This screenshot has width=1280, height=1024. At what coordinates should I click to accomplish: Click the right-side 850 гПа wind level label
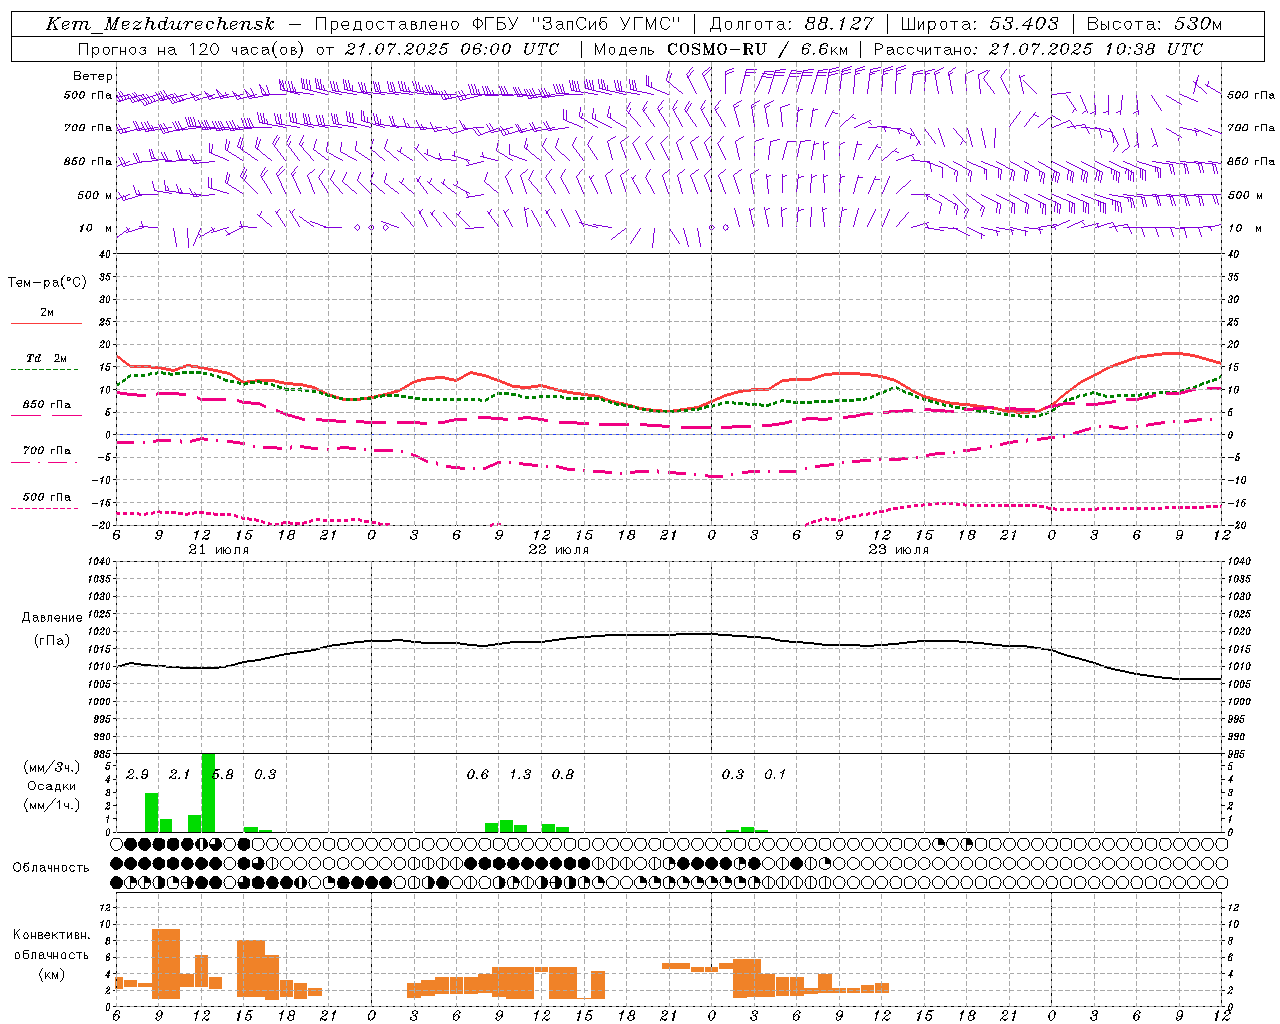point(1251,161)
